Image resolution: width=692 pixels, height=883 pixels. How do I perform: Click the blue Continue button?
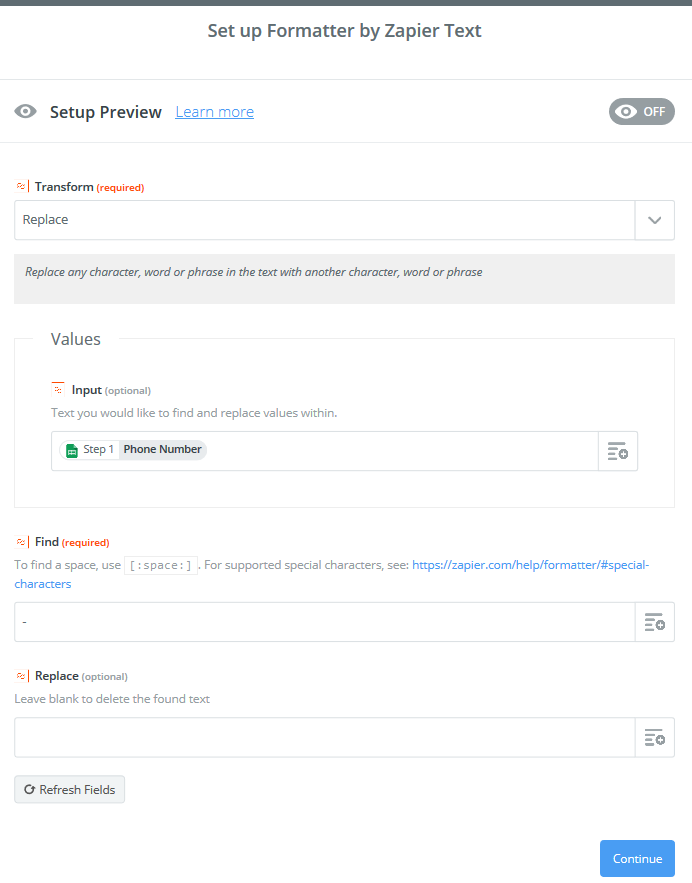pyautogui.click(x=637, y=859)
